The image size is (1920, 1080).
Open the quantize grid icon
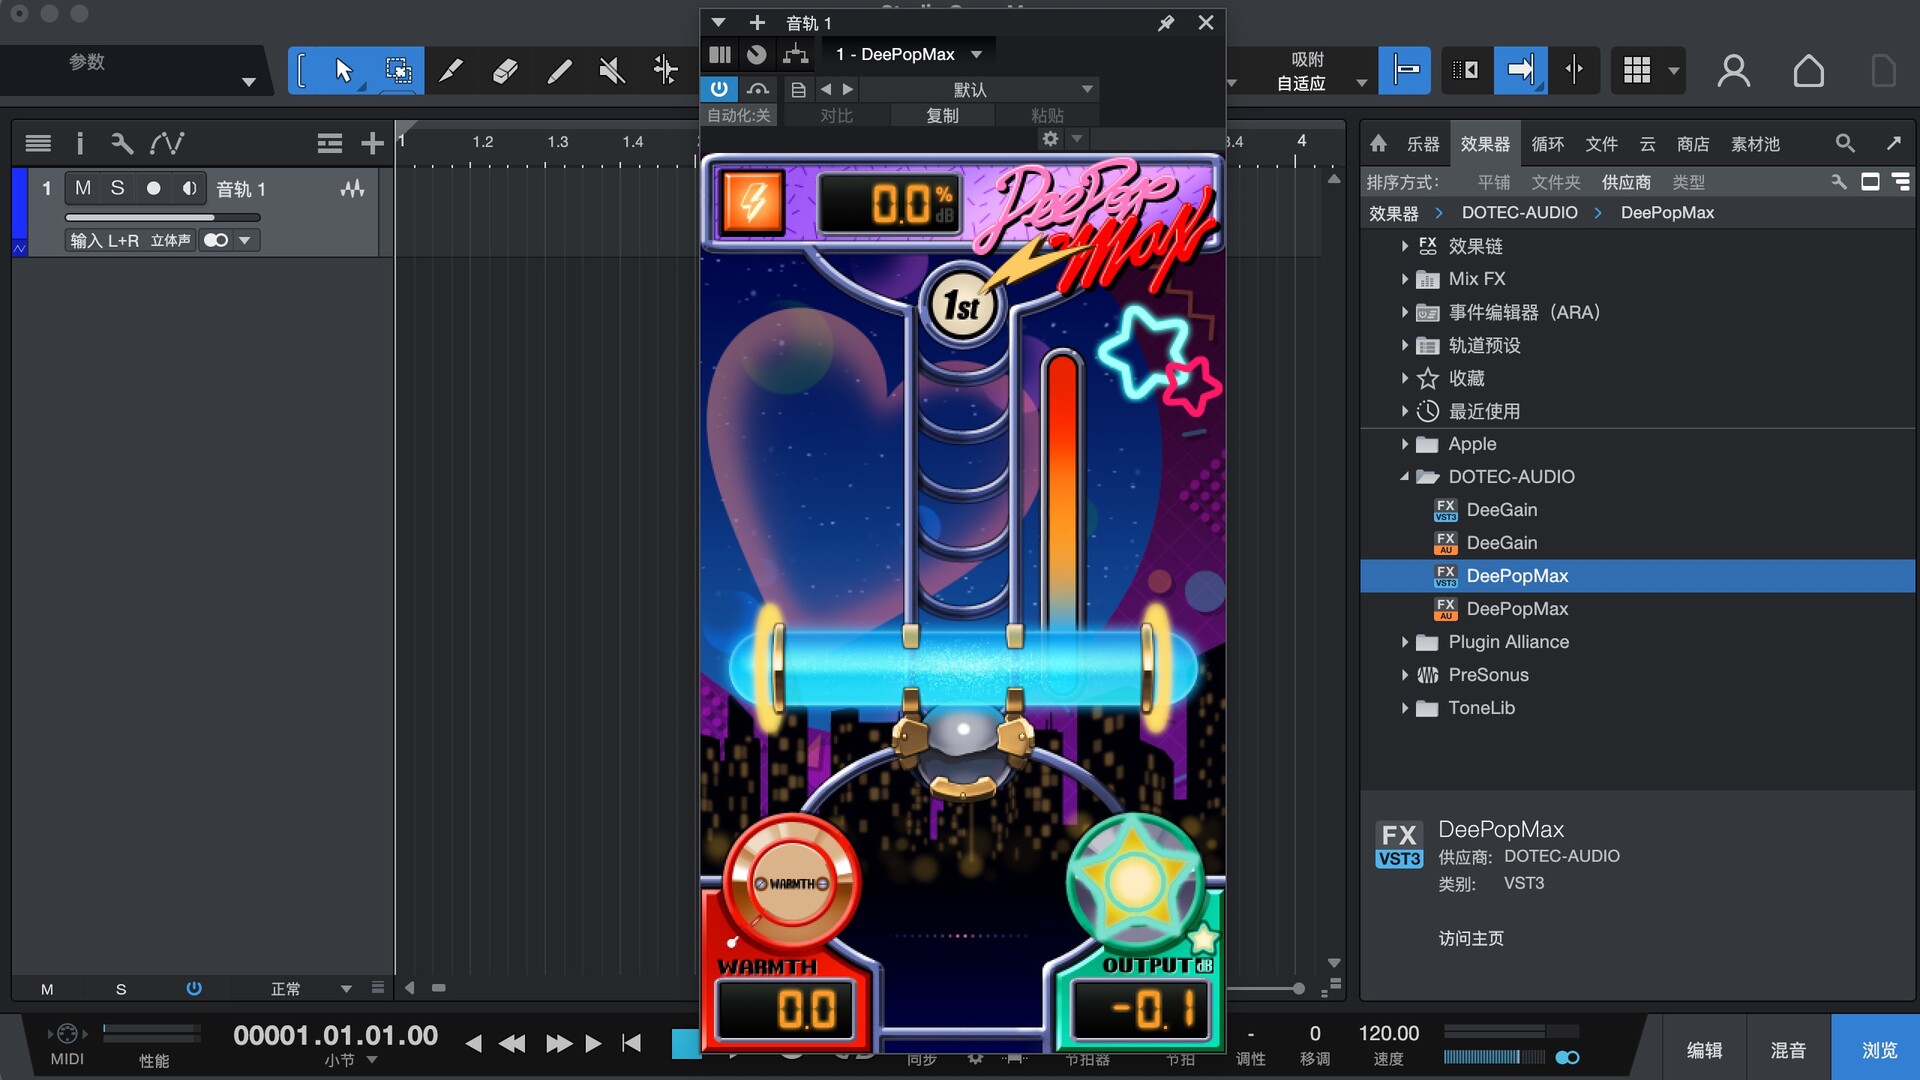1637,70
